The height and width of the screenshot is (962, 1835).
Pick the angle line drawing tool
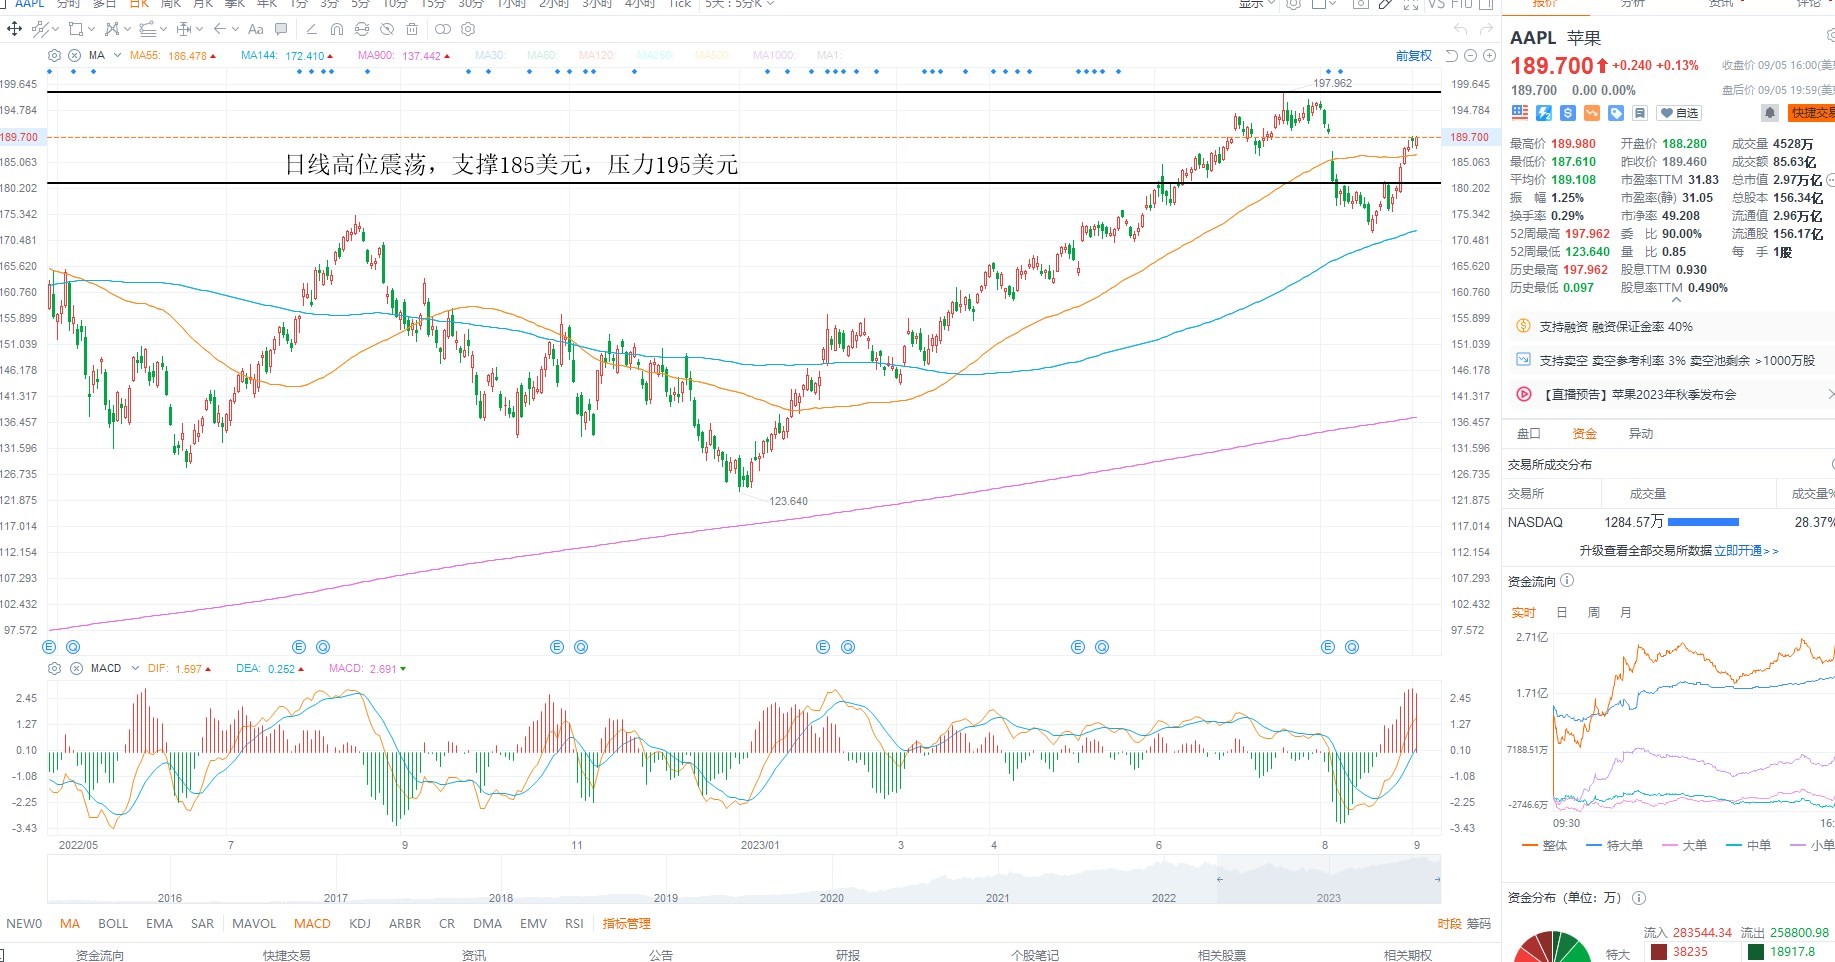[312, 29]
